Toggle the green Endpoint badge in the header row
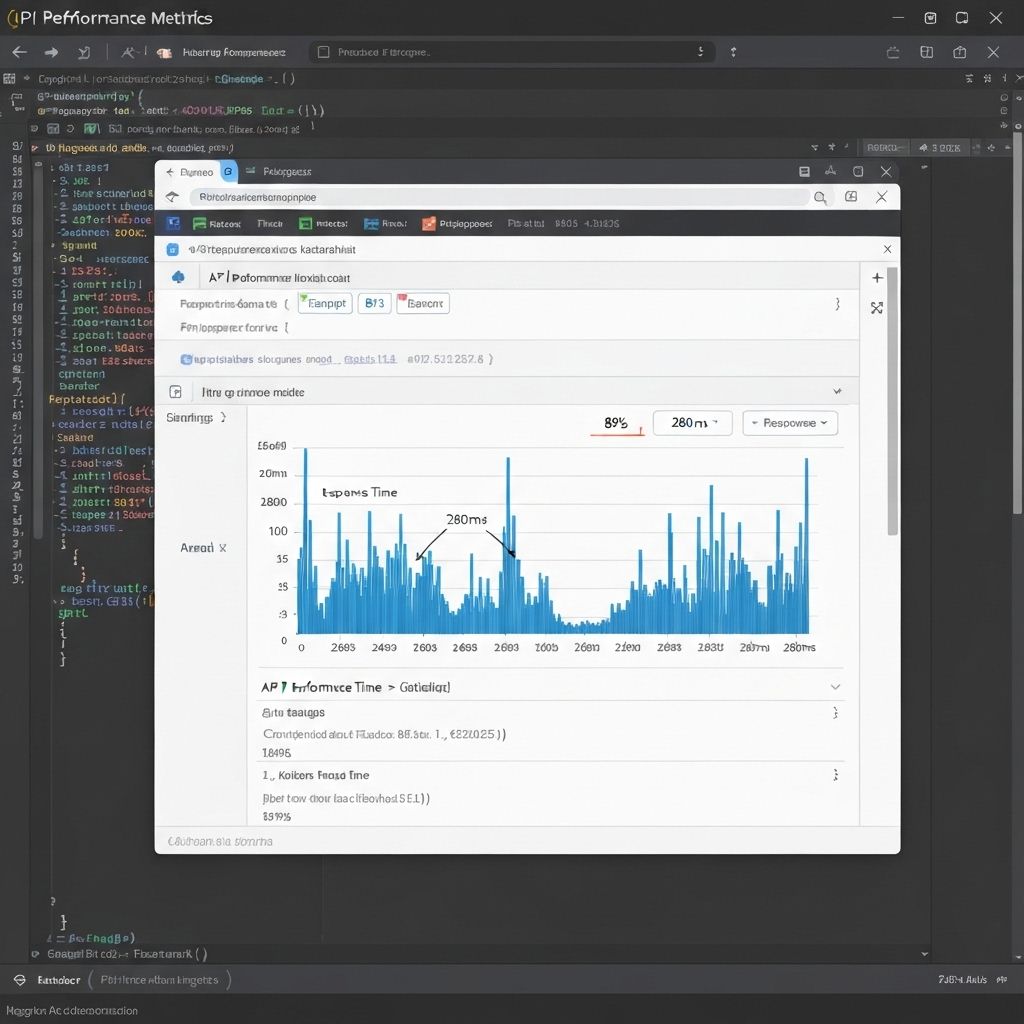Image resolution: width=1024 pixels, height=1024 pixels. pos(325,303)
